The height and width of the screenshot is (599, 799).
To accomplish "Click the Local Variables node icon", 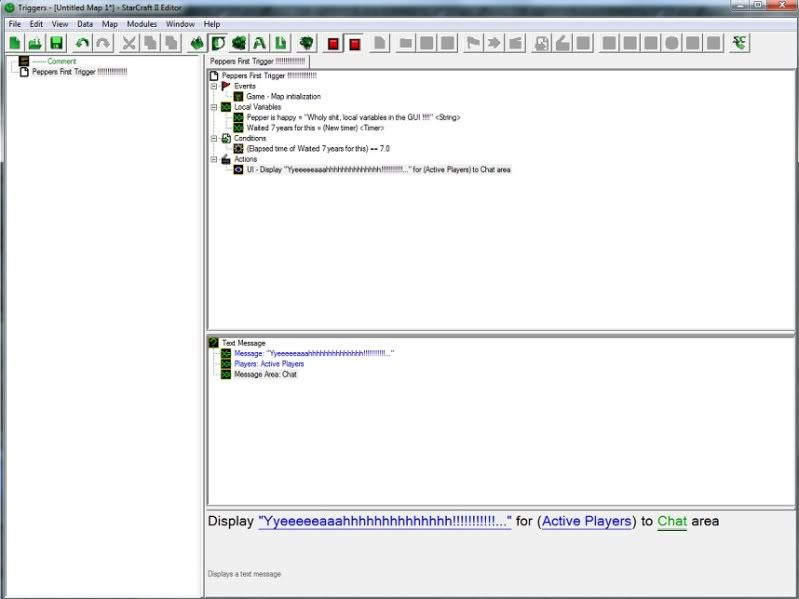I will tap(226, 107).
